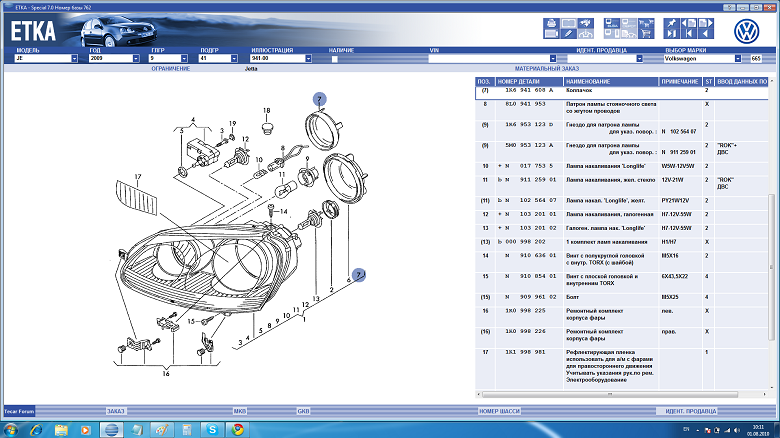This screenshot has width=780, height=438.
Task: Click the documents-and-car icon in toolbar
Action: pos(629,34)
